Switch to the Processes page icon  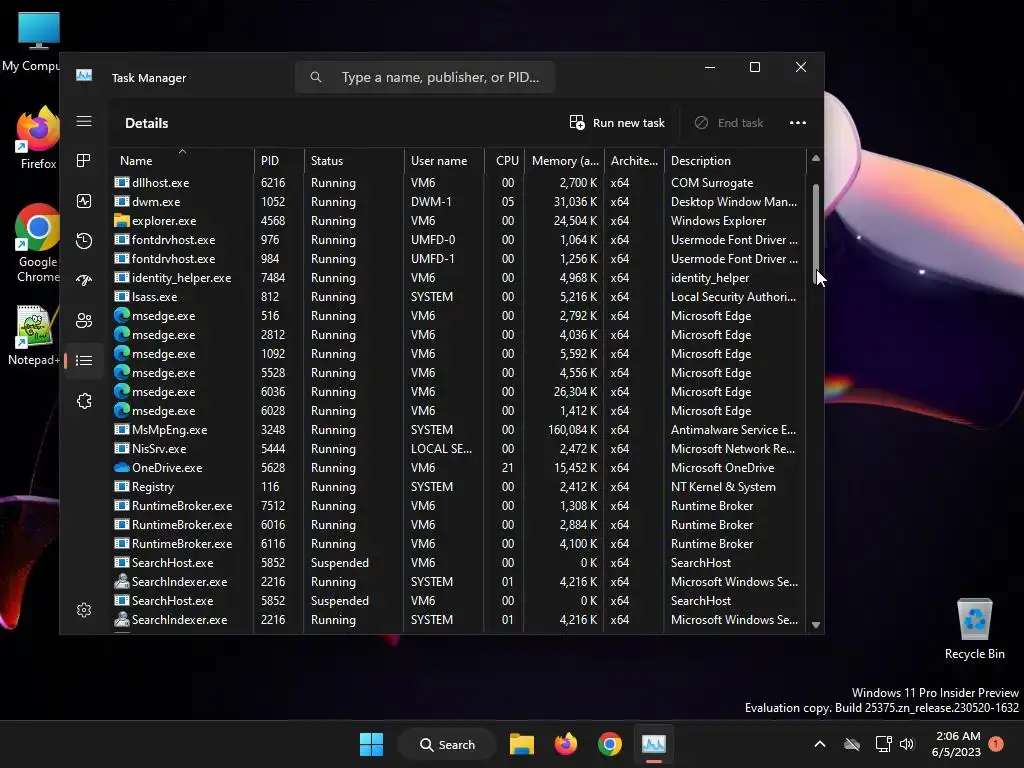[84, 161]
